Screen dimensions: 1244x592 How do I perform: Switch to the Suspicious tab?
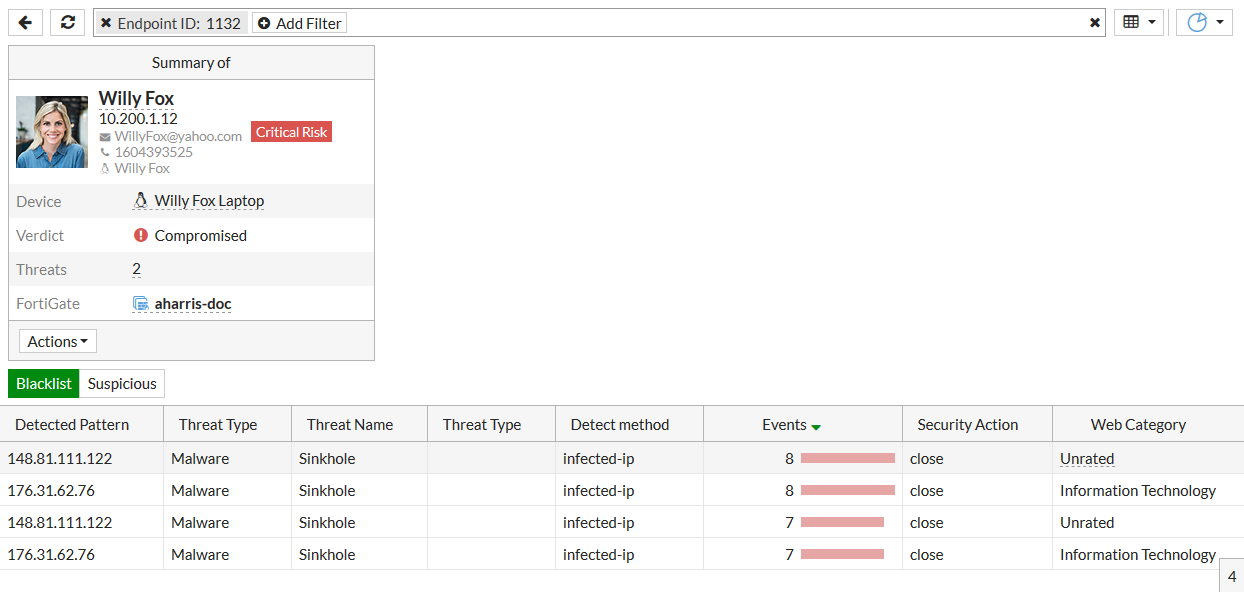pyautogui.click(x=122, y=384)
